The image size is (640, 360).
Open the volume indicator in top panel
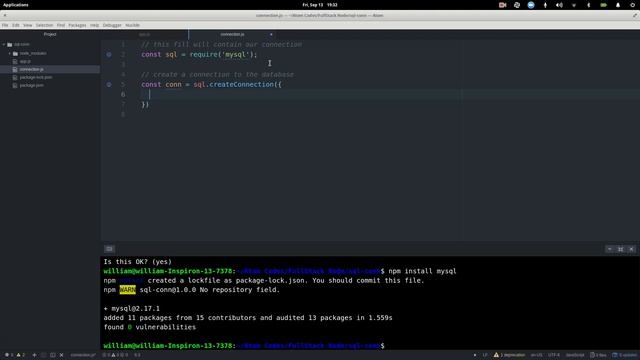coord(559,5)
